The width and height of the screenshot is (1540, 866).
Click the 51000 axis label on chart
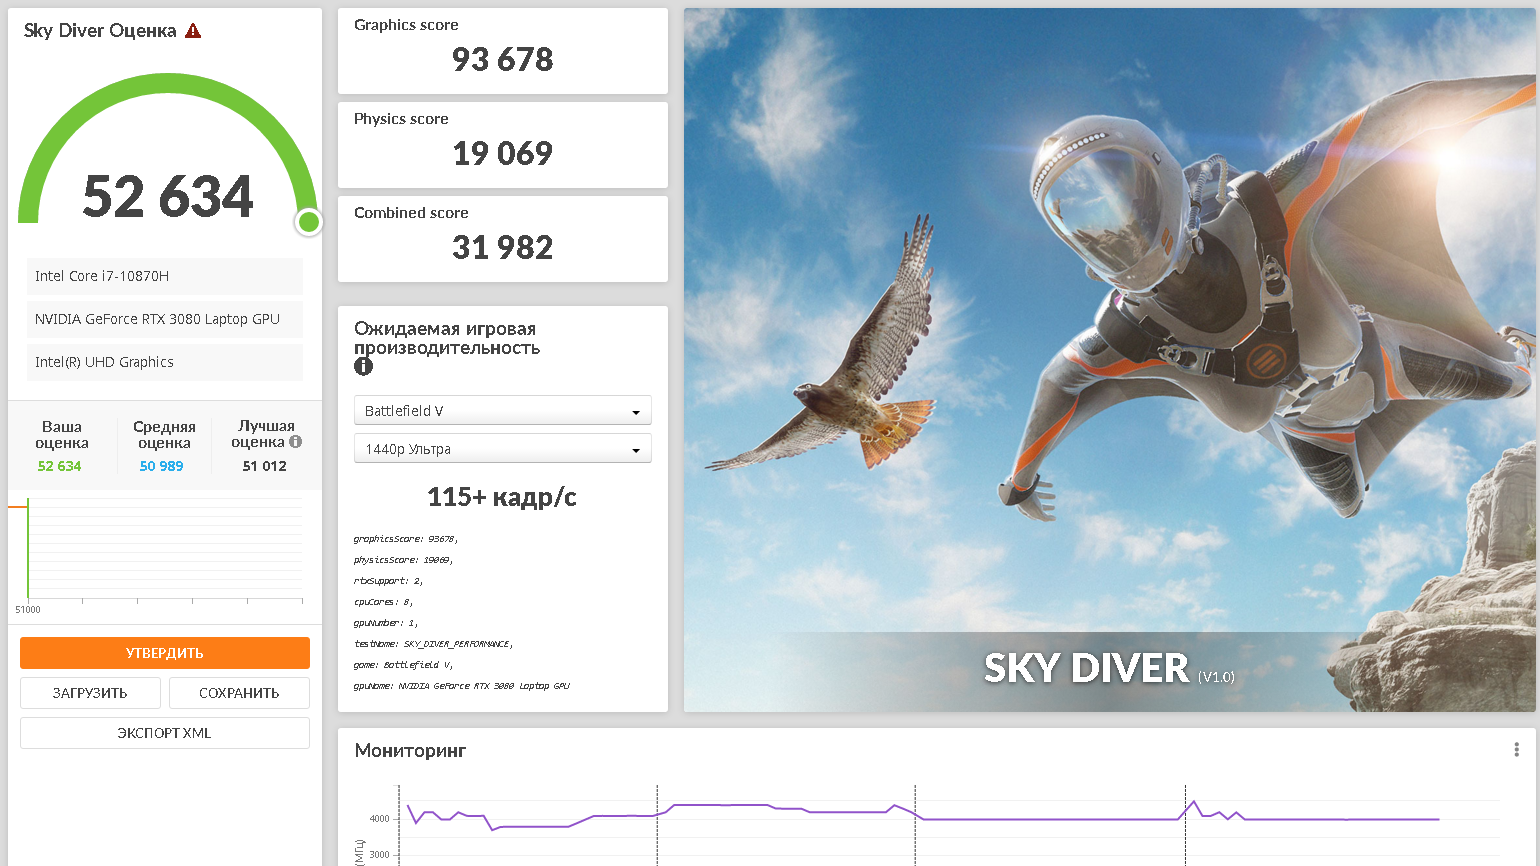click(28, 609)
